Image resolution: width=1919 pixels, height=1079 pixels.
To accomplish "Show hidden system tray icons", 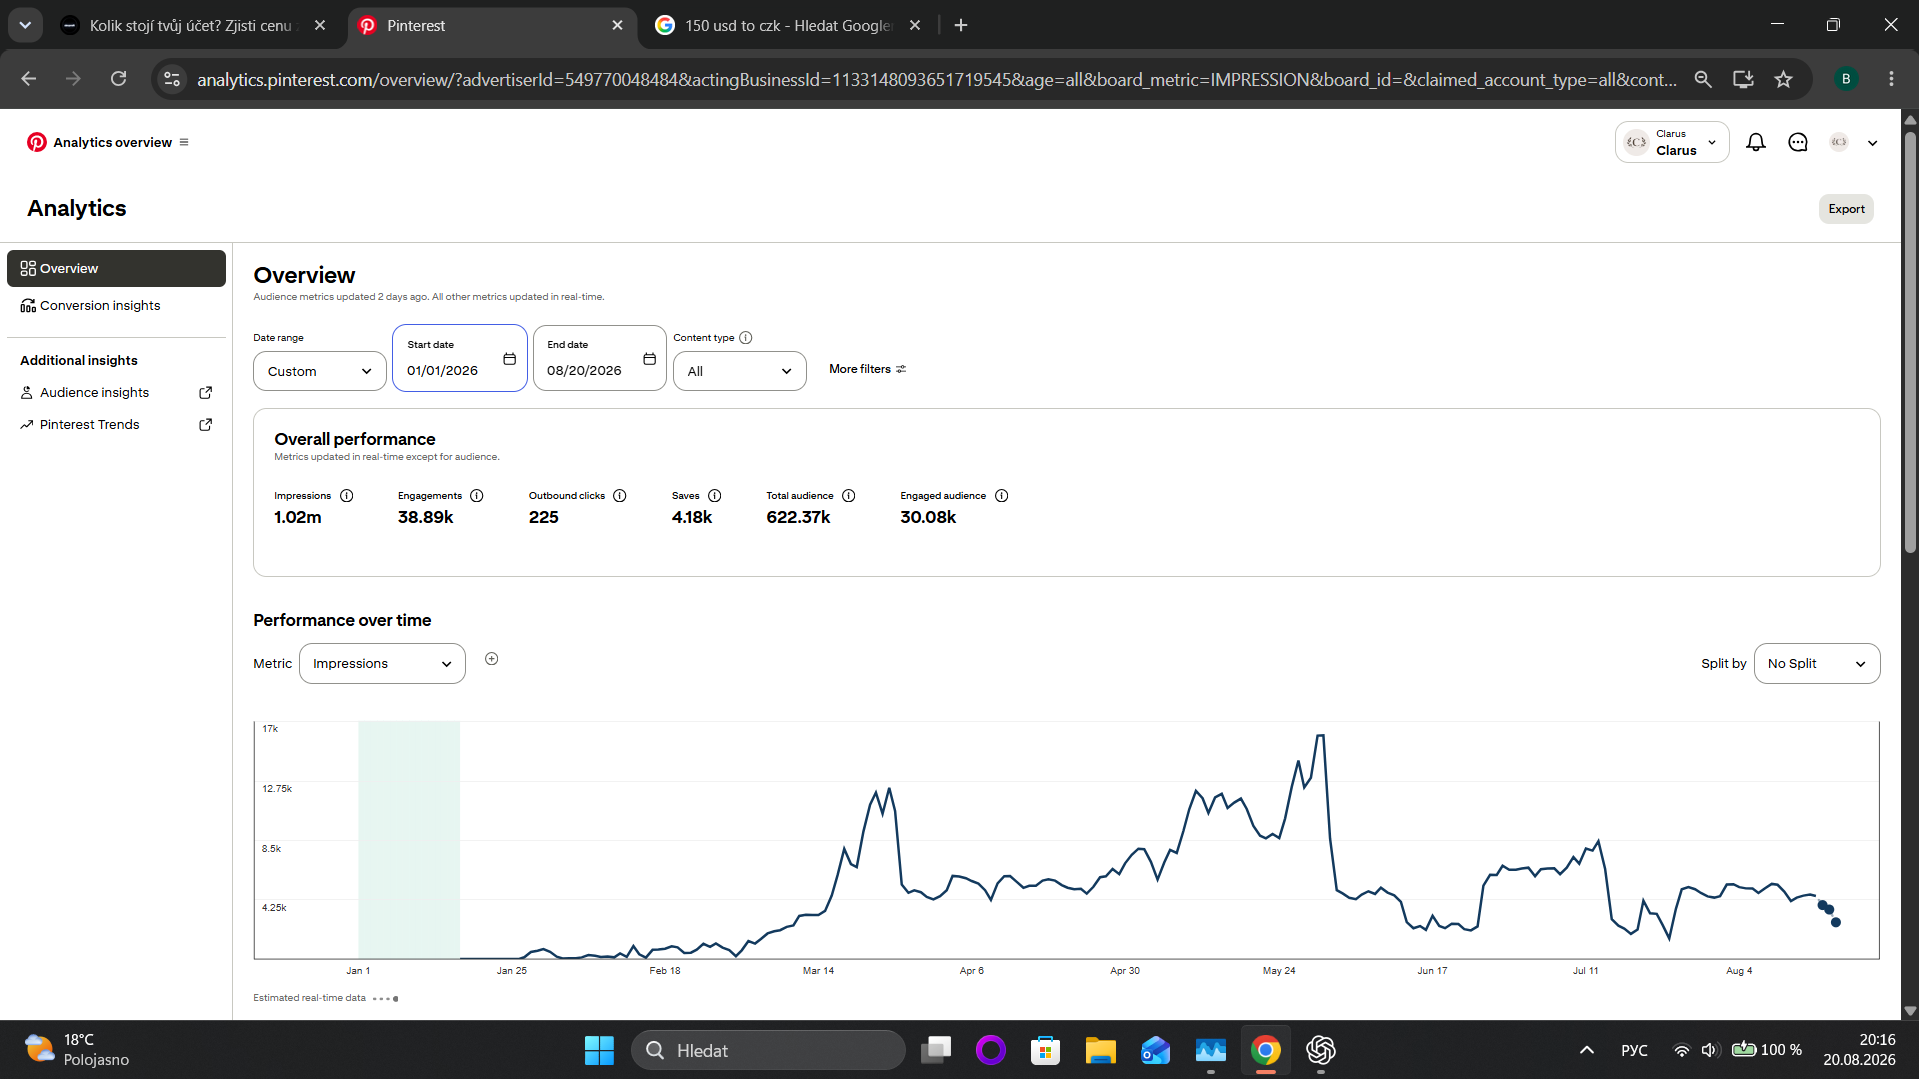I will pos(1586,1050).
